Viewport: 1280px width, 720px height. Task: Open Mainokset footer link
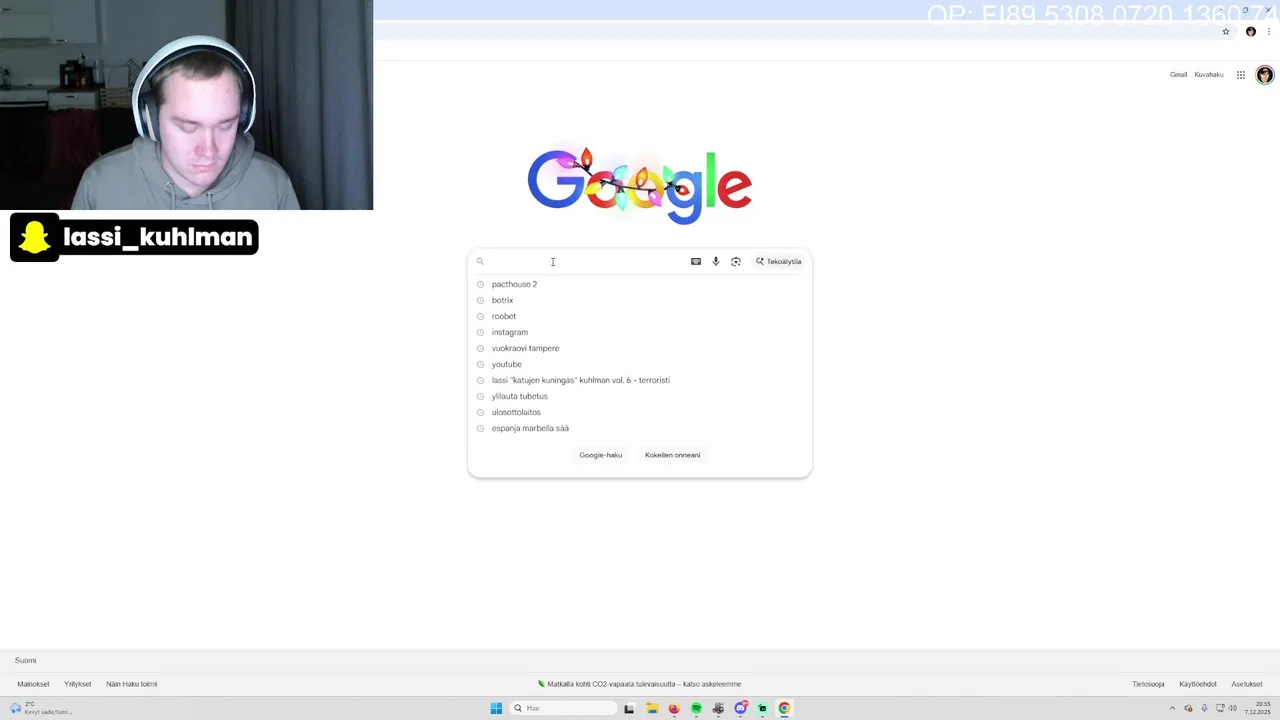coord(33,684)
